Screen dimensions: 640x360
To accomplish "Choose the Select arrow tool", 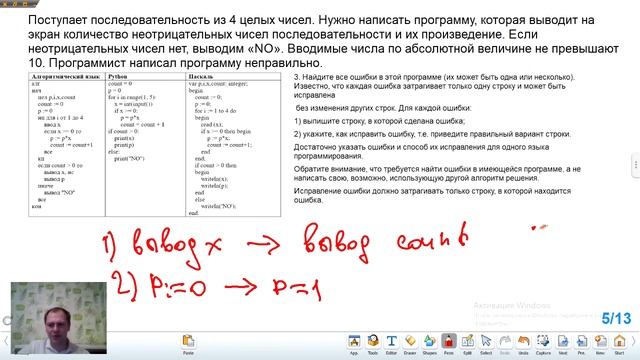I will [x=486, y=343].
